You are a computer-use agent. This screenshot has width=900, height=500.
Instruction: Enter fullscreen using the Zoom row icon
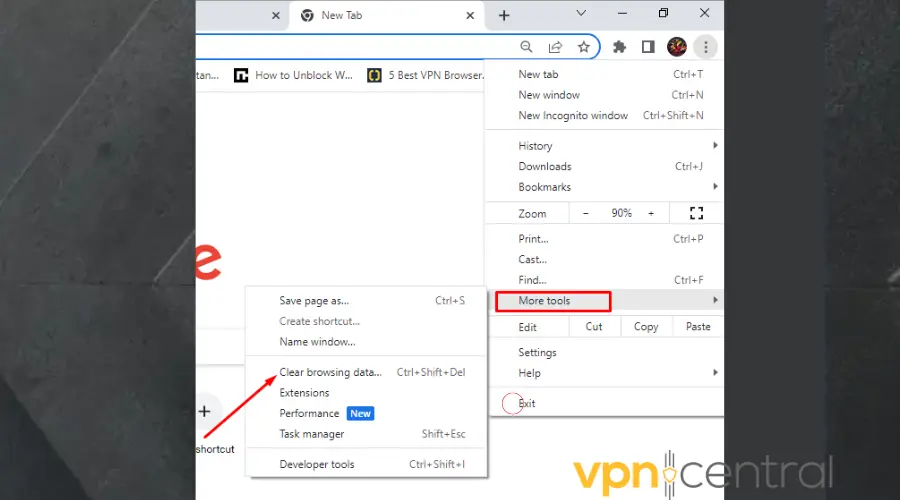(x=697, y=213)
